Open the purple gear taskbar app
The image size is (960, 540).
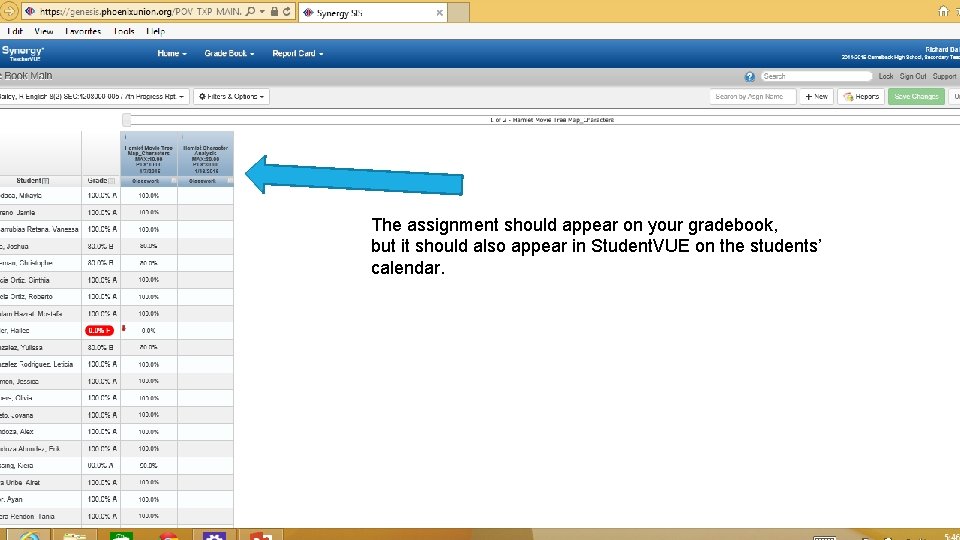click(x=214, y=536)
